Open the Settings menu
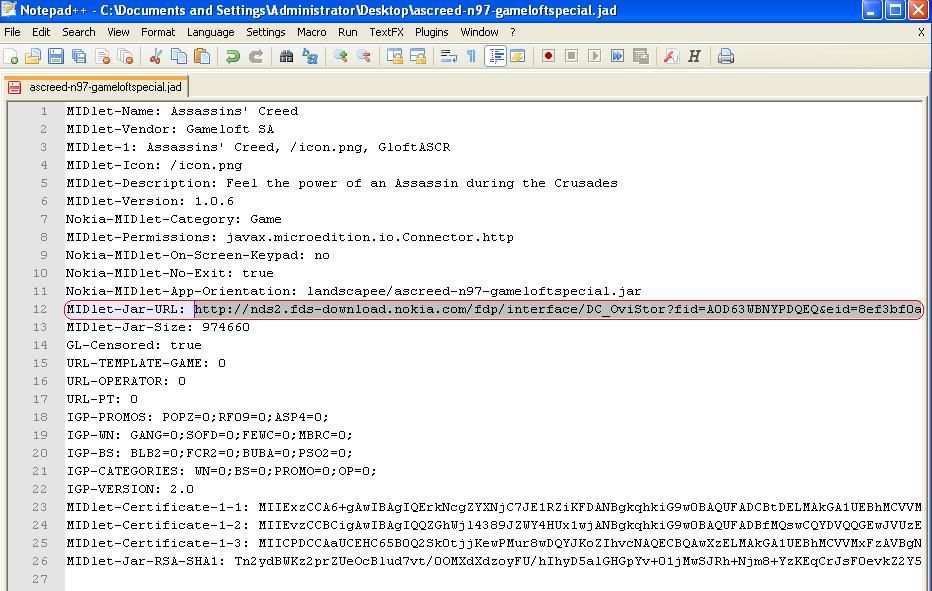 click(266, 32)
